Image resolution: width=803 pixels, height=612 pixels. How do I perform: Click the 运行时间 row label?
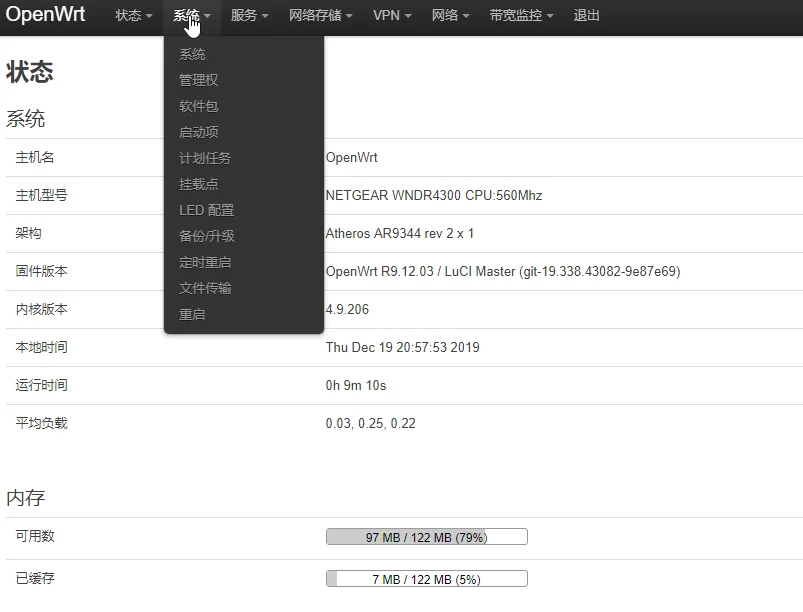coord(41,385)
